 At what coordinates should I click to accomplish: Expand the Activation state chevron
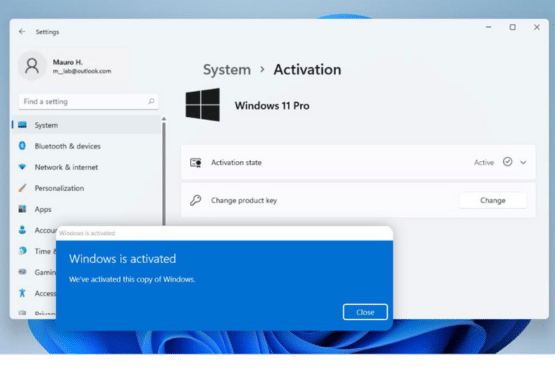(x=523, y=163)
